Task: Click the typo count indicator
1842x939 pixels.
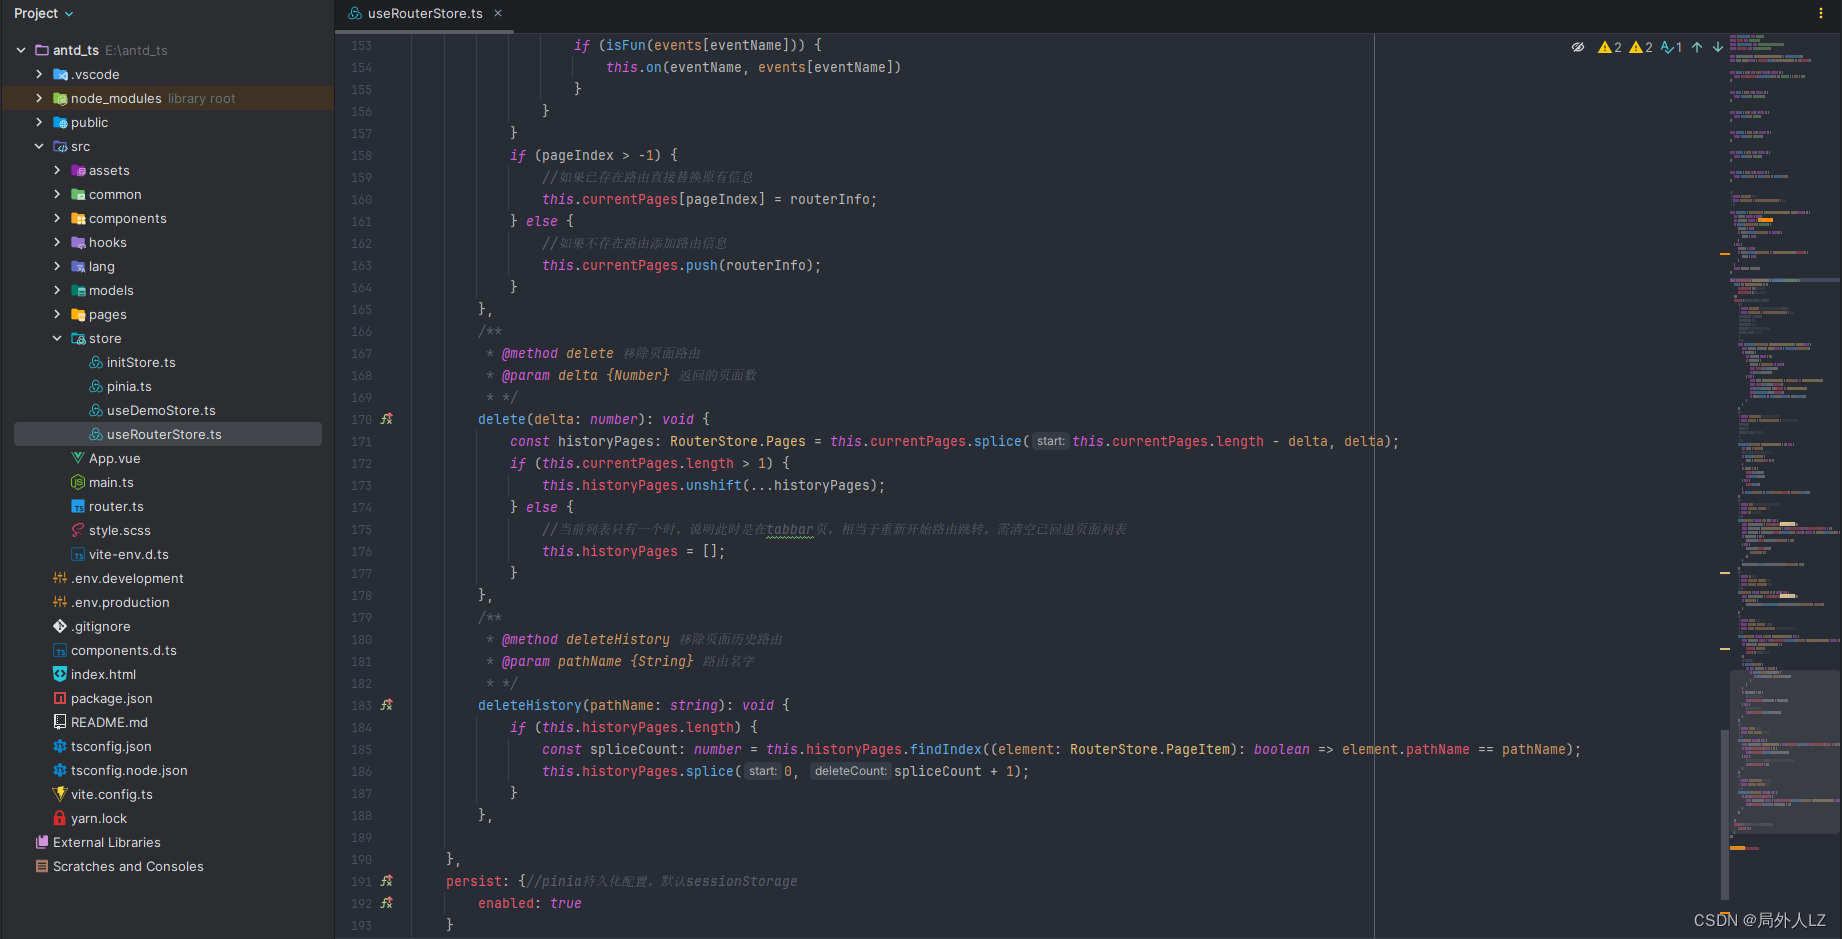Action: coord(1671,47)
